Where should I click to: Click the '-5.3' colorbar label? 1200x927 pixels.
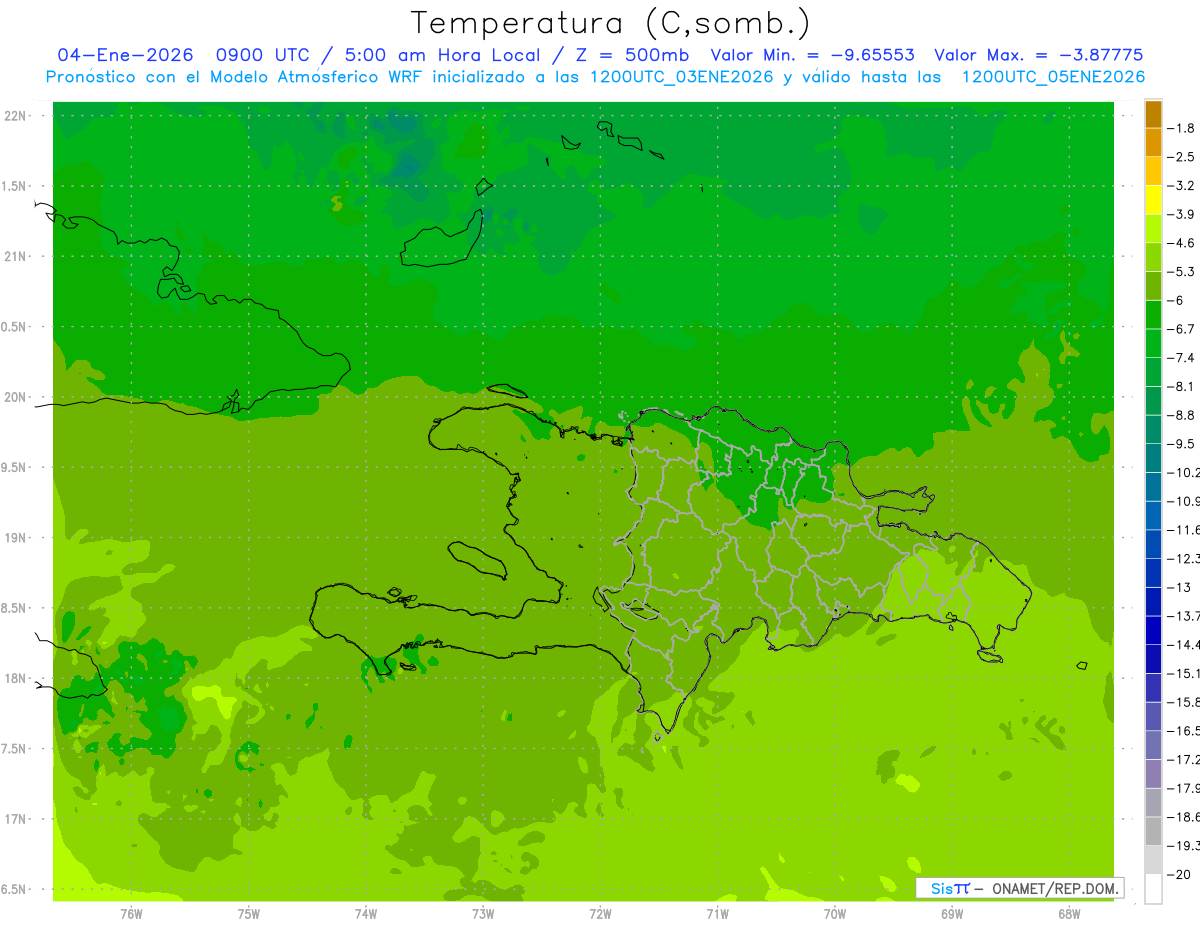click(x=1181, y=272)
